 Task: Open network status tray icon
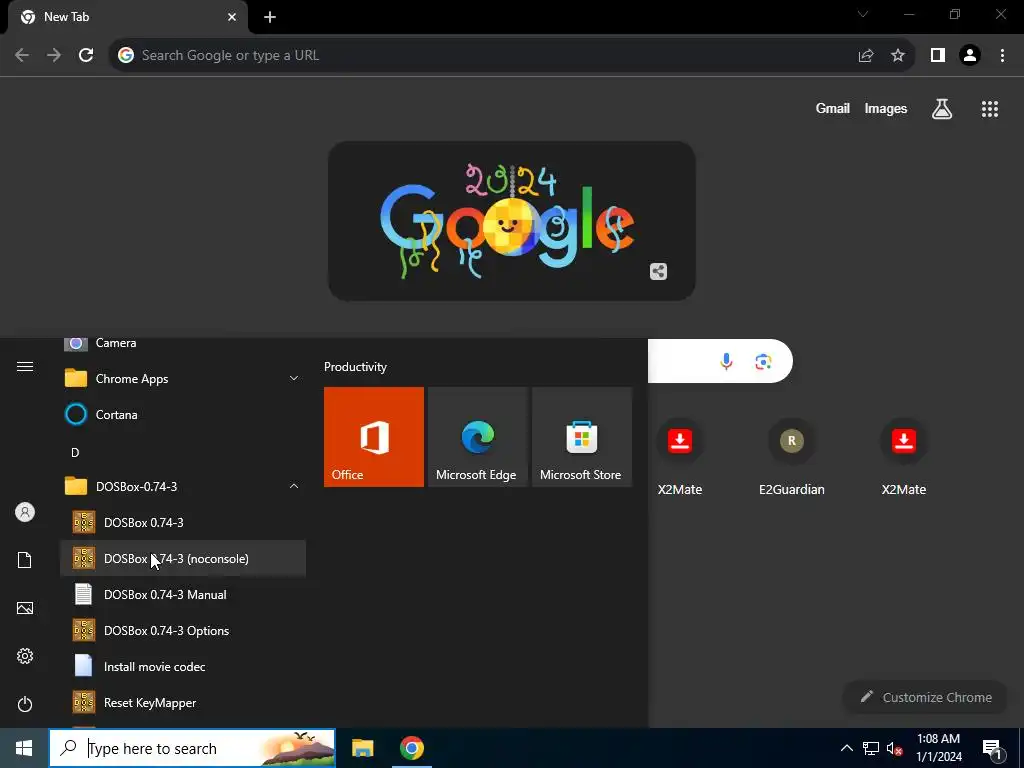pos(871,748)
